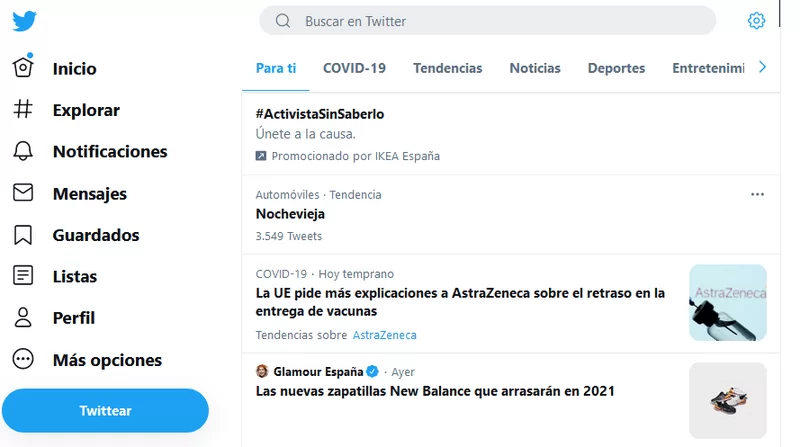Screen dimensions: 800x447
Task: Open the Tendencias tab
Action: coord(447,68)
